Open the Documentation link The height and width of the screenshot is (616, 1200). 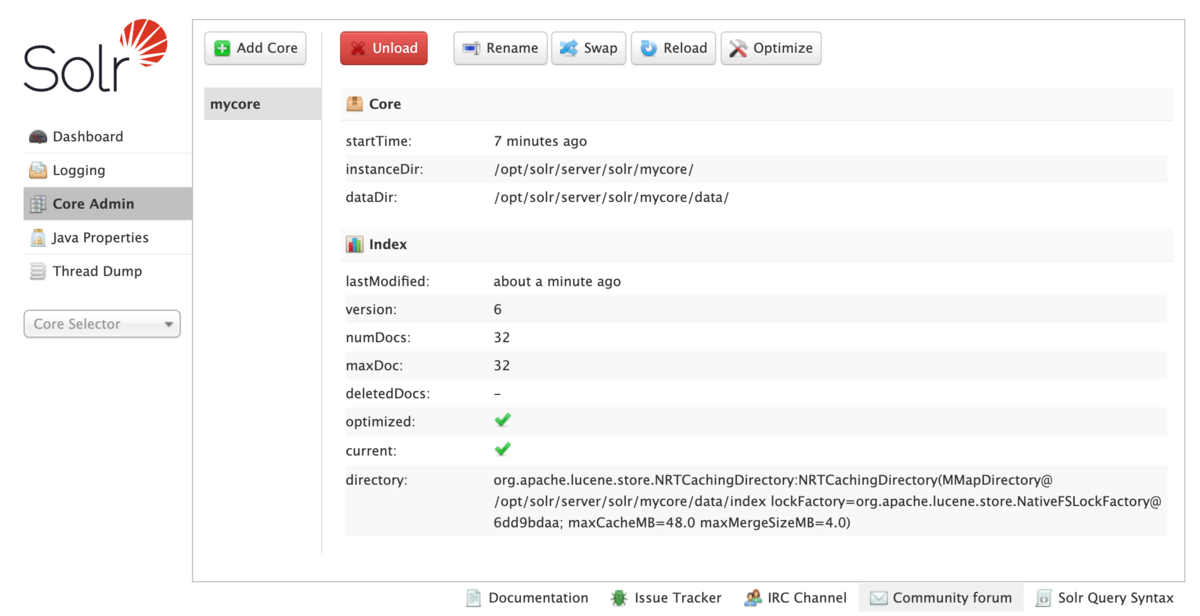tap(527, 598)
